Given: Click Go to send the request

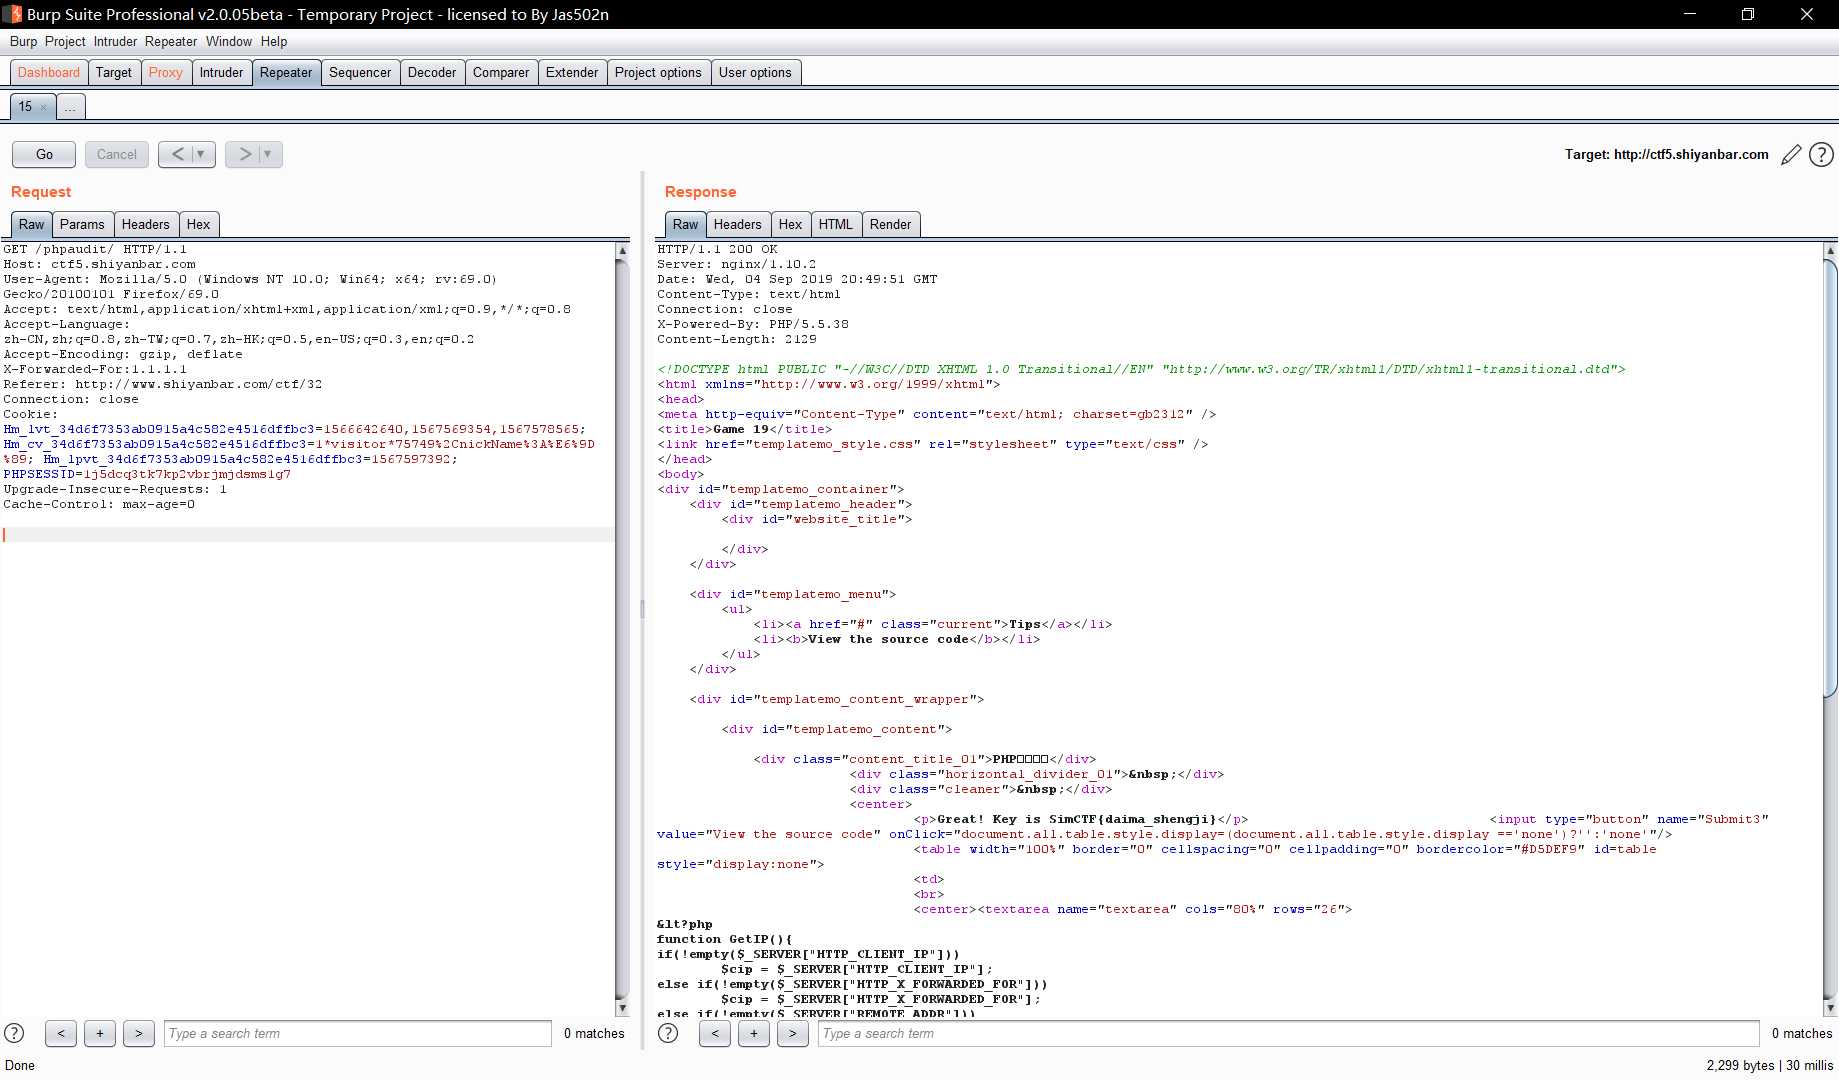Looking at the screenshot, I should 44,154.
